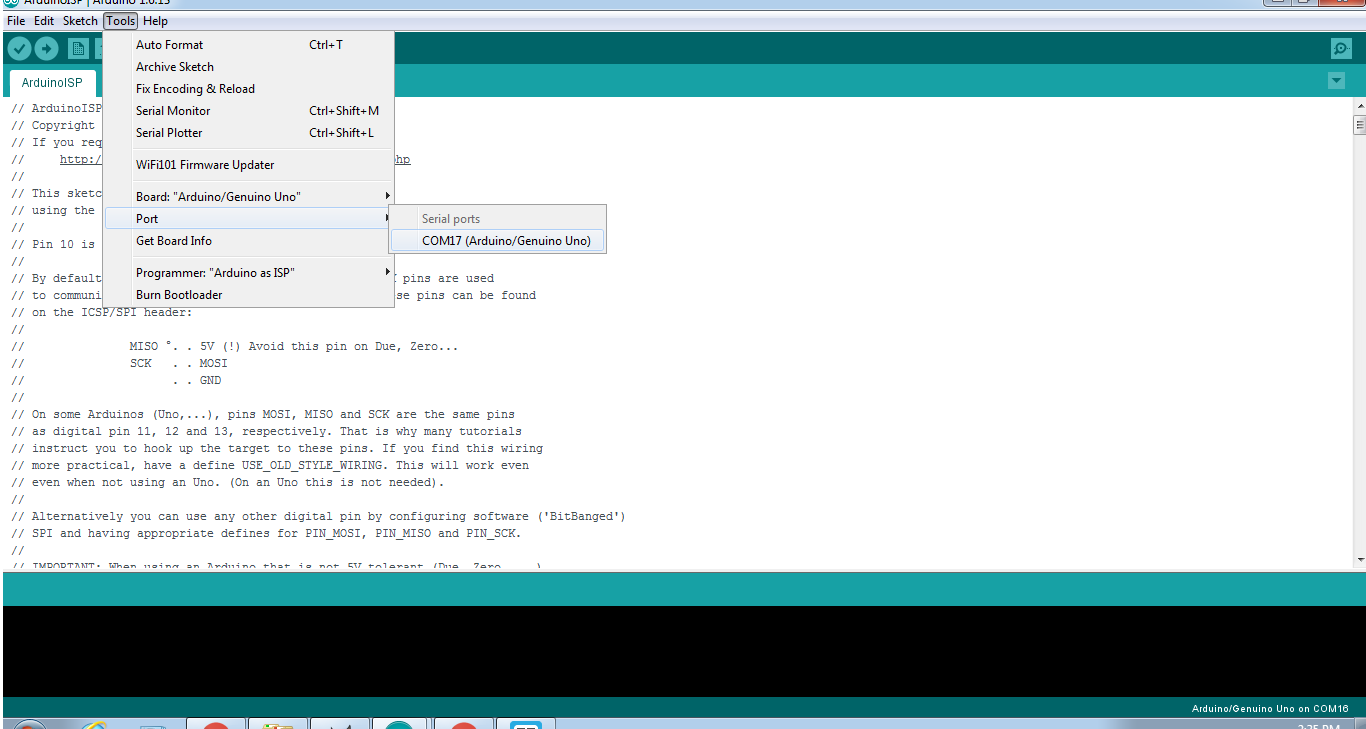This screenshot has width=1366, height=729.
Task: Select COM17 (Arduino/Genuino Uno) port
Action: 497,241
